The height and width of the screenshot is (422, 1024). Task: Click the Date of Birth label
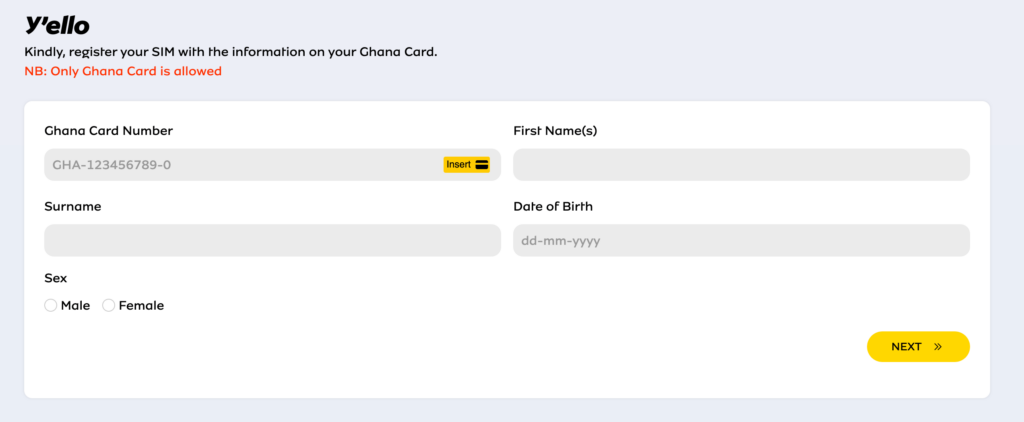pyautogui.click(x=552, y=206)
